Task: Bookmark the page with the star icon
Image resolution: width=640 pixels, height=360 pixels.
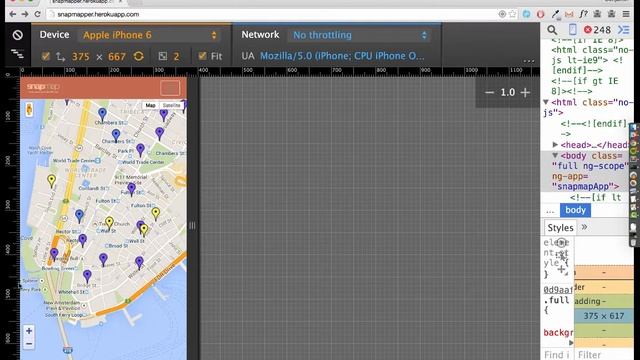Action: point(513,14)
